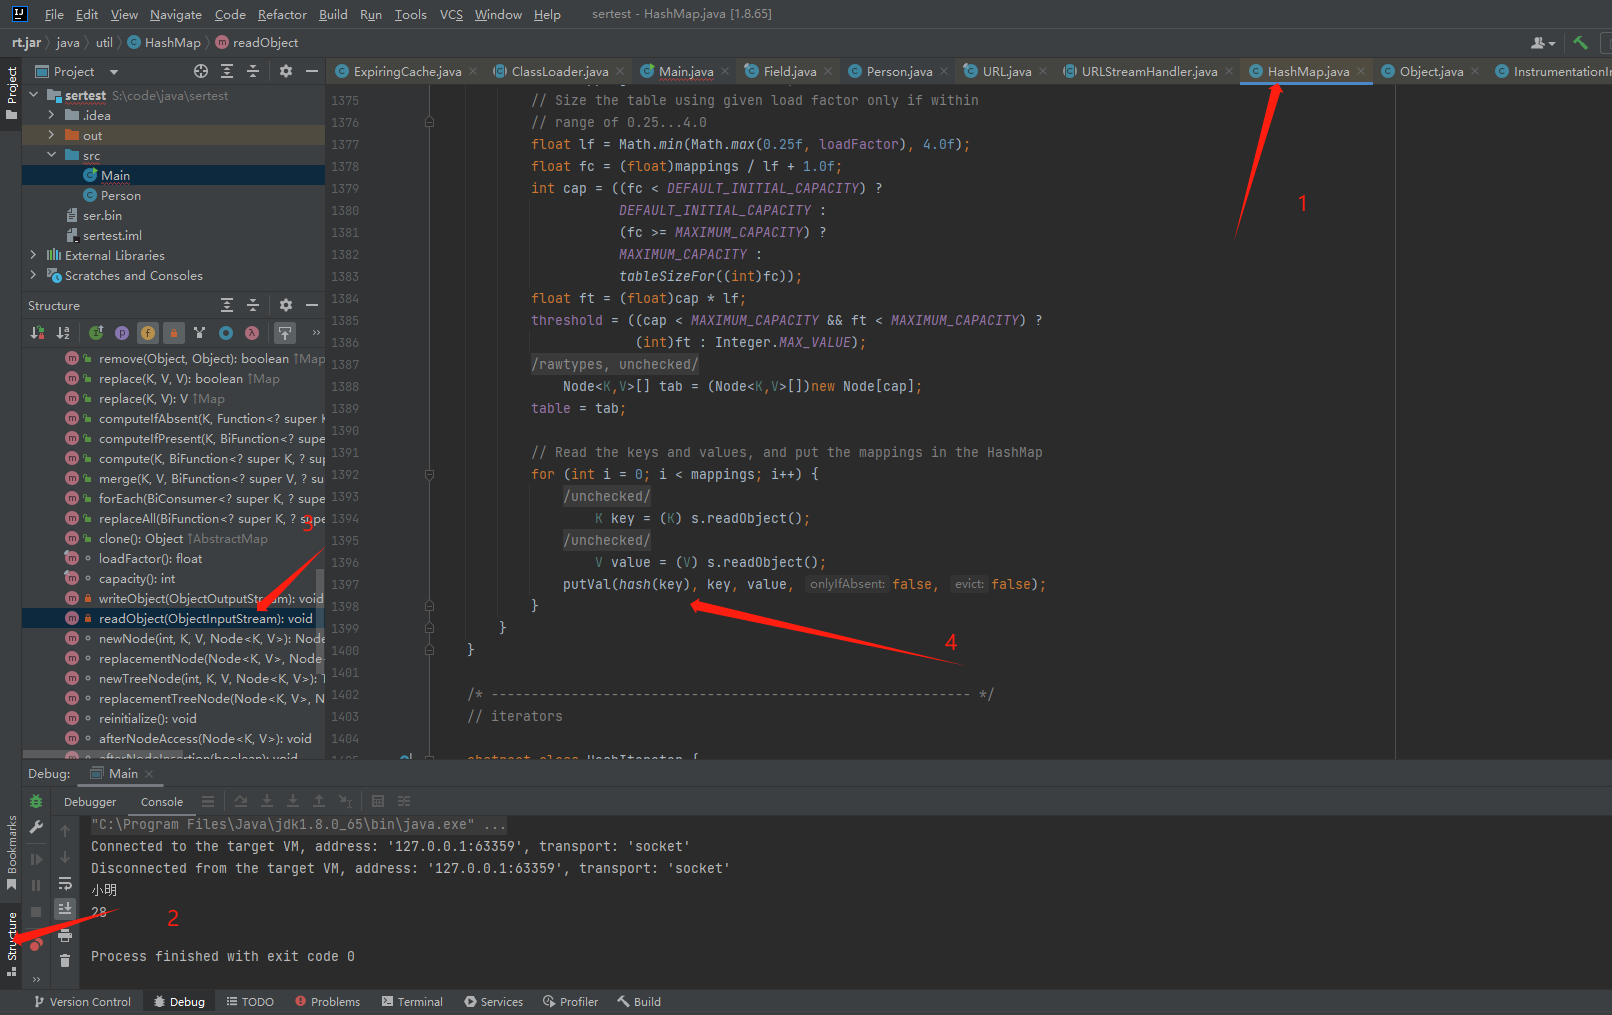Open the Refactor menu

pyautogui.click(x=282, y=14)
